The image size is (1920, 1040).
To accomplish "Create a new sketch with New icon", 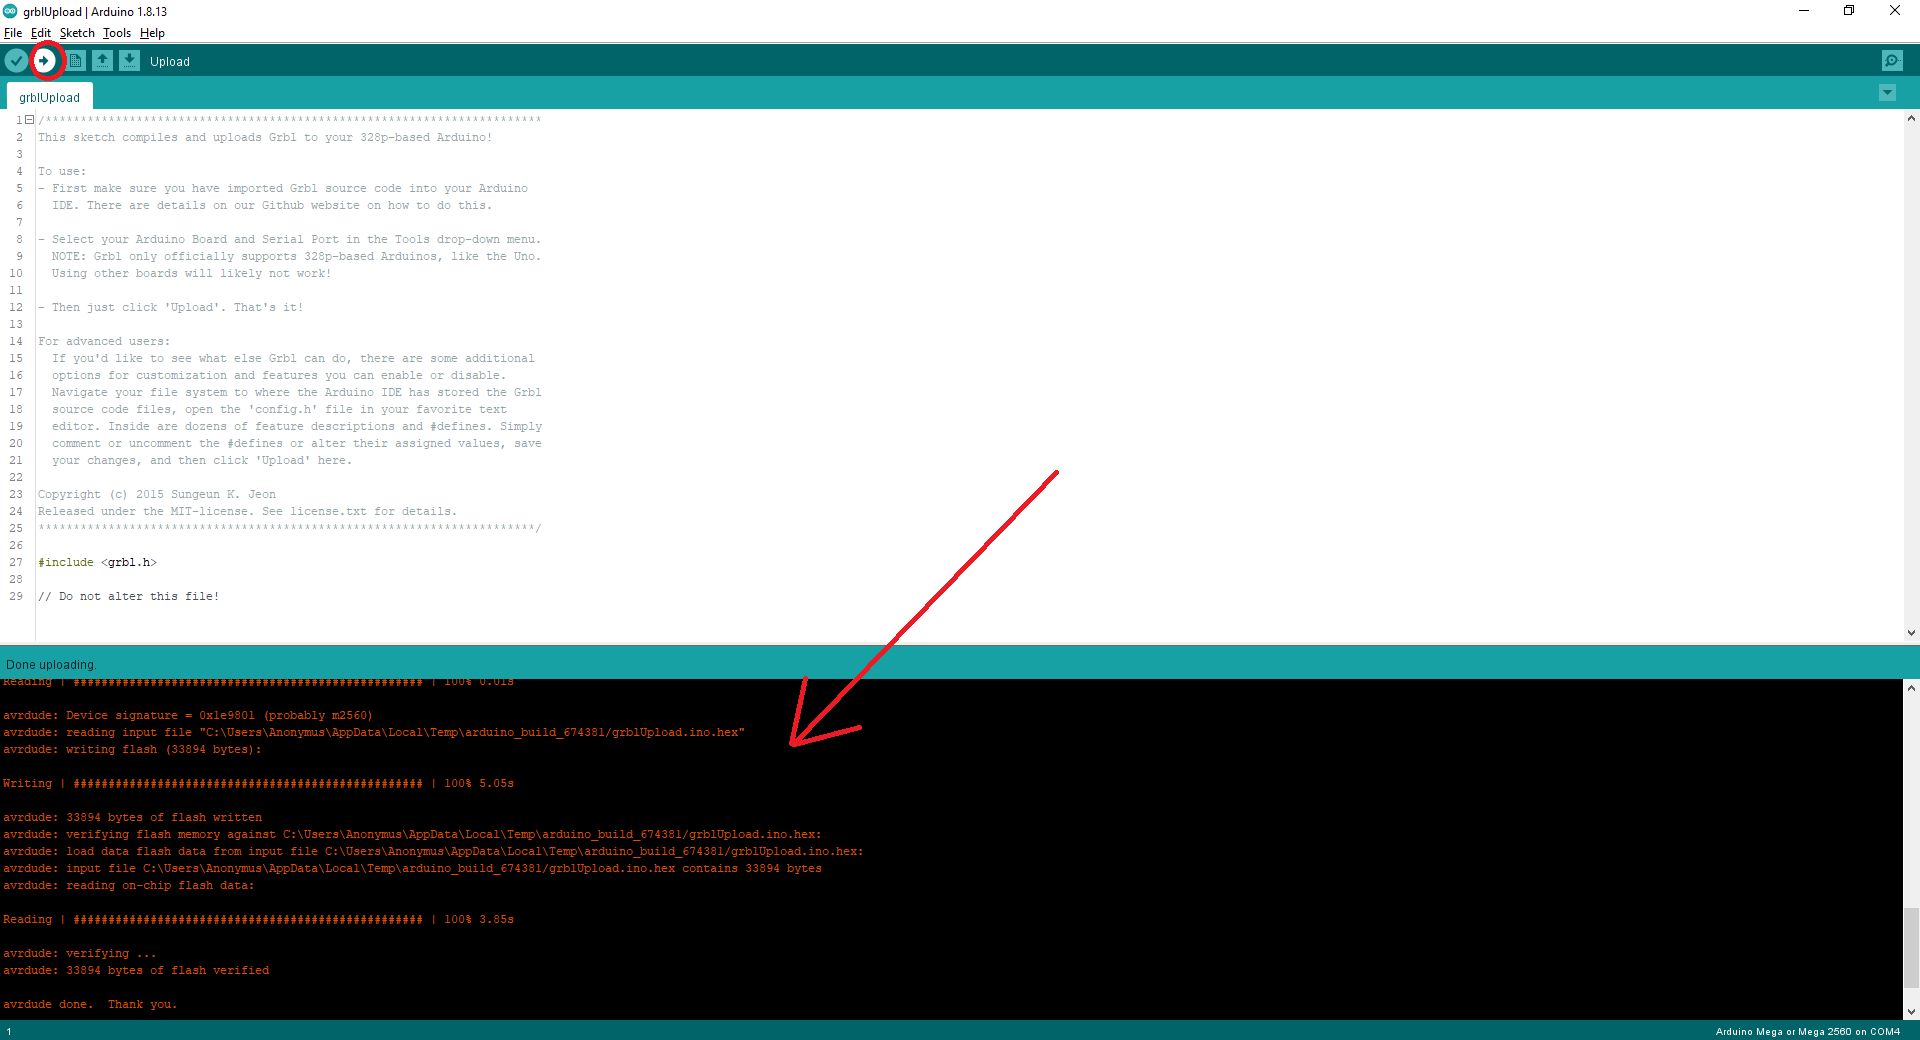I will coord(76,61).
